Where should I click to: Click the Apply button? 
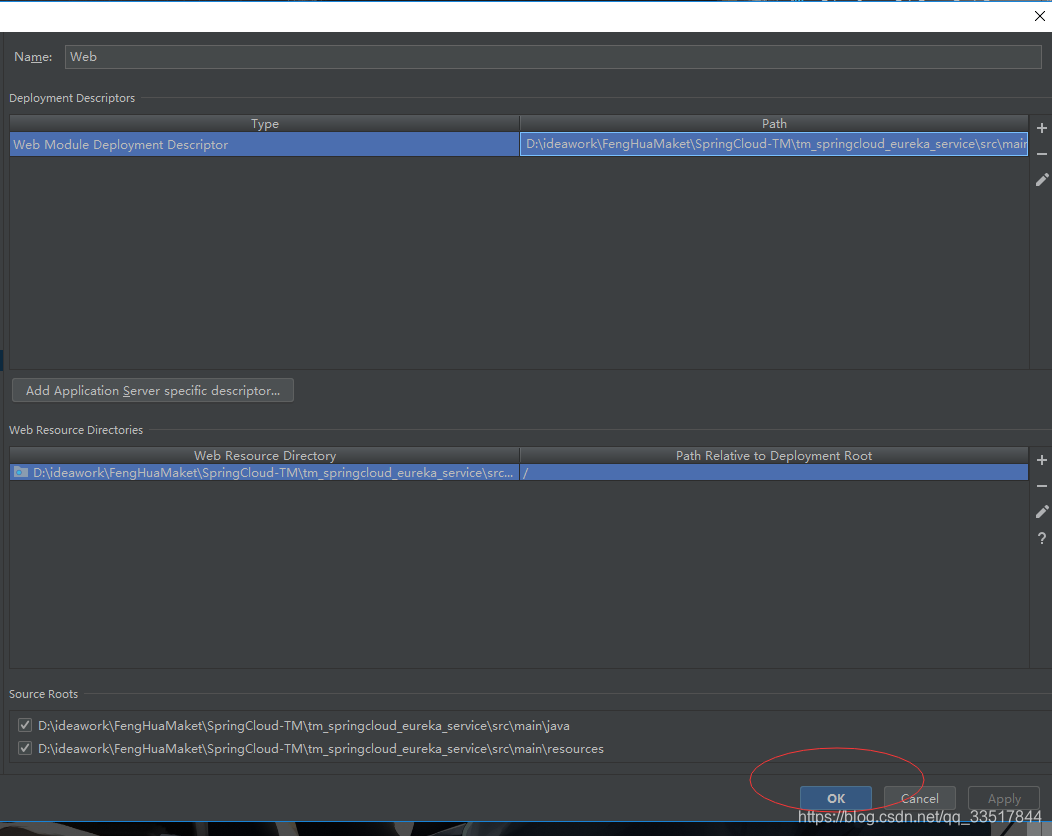point(1003,798)
